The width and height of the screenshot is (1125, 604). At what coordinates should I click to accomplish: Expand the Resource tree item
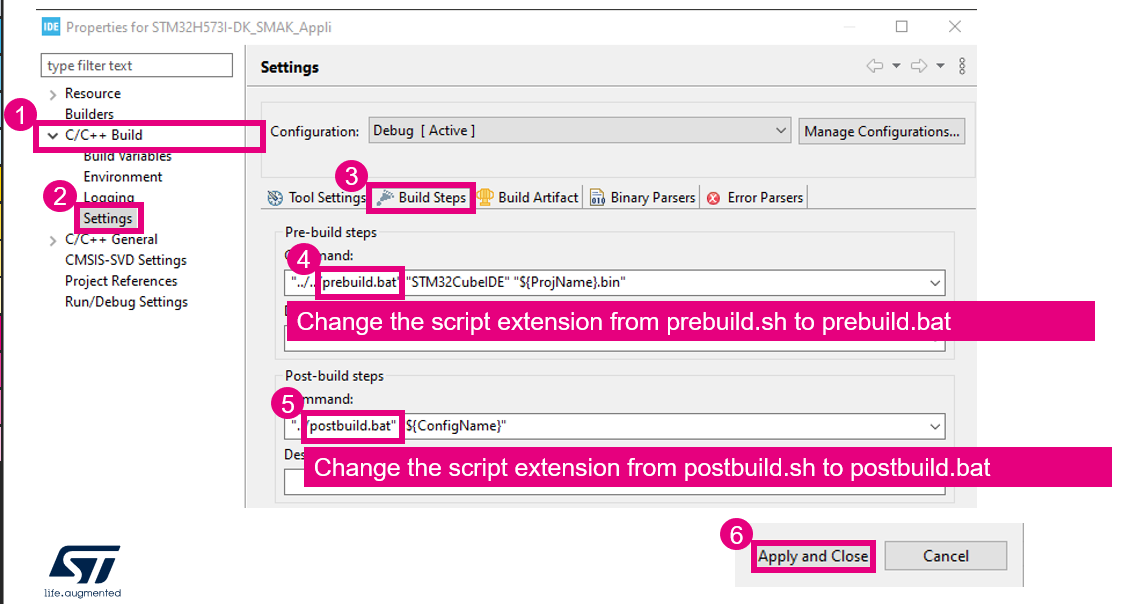point(51,93)
